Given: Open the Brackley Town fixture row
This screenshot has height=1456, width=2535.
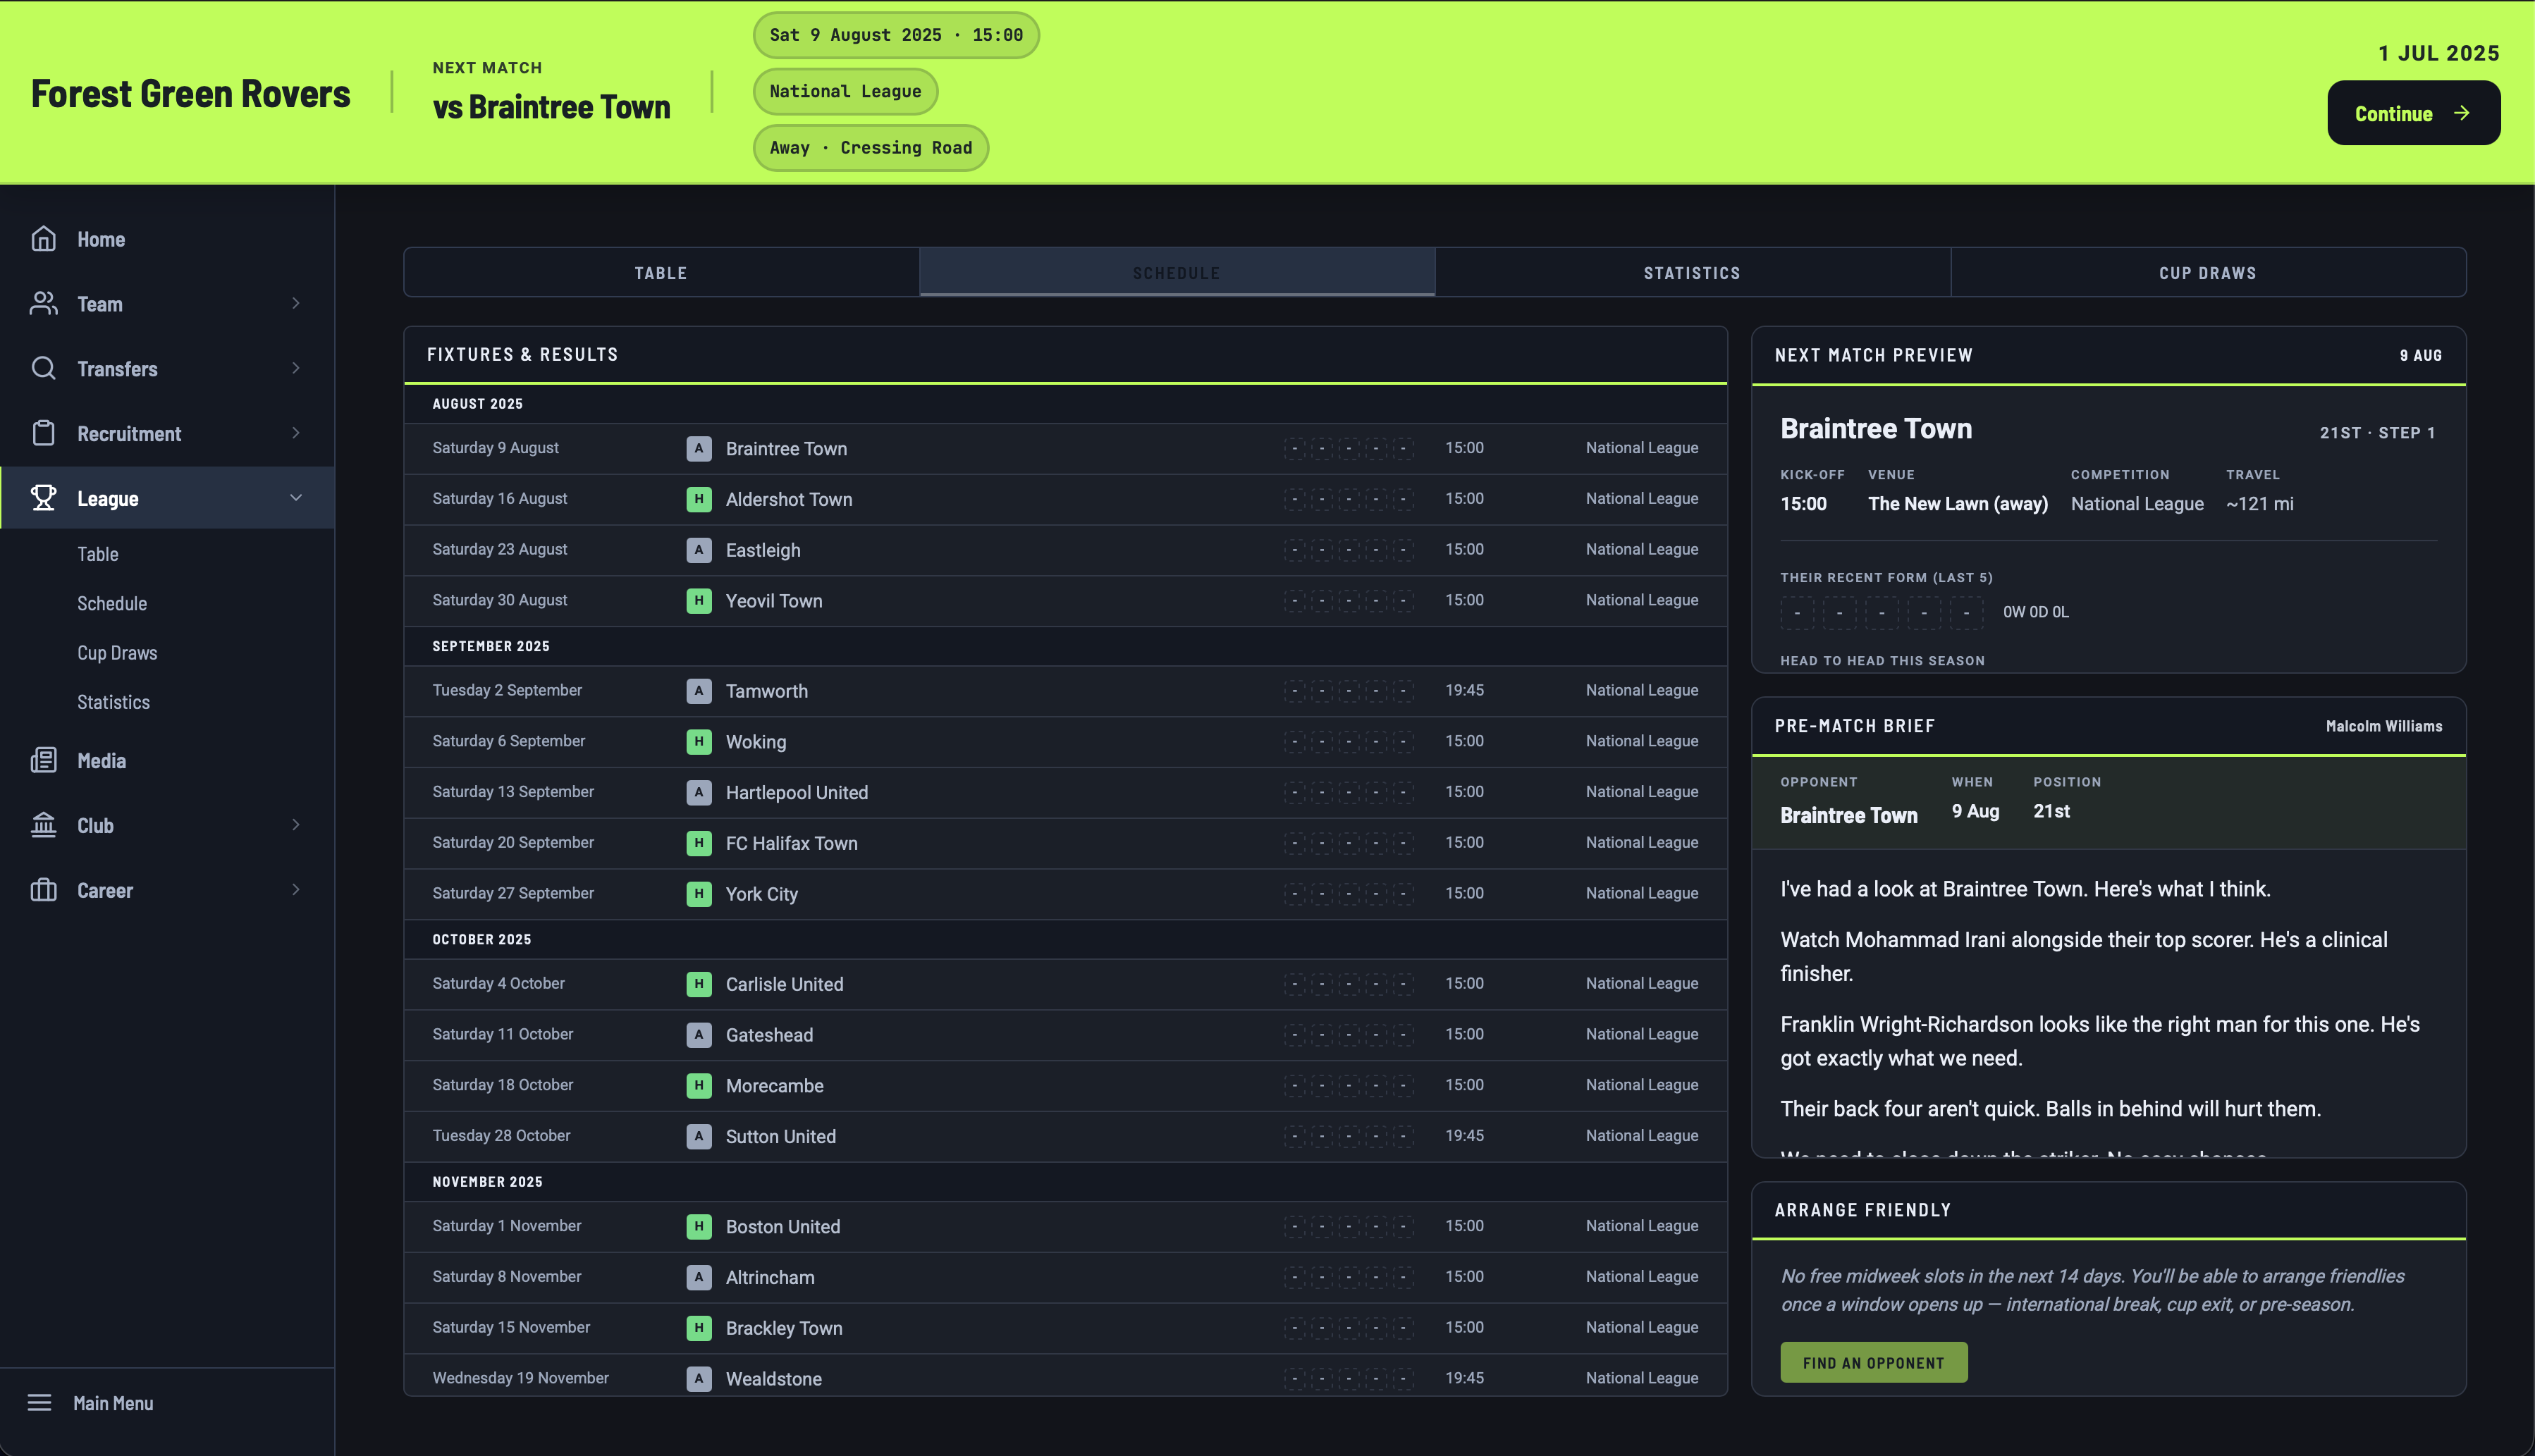Looking at the screenshot, I should tap(1065, 1328).
